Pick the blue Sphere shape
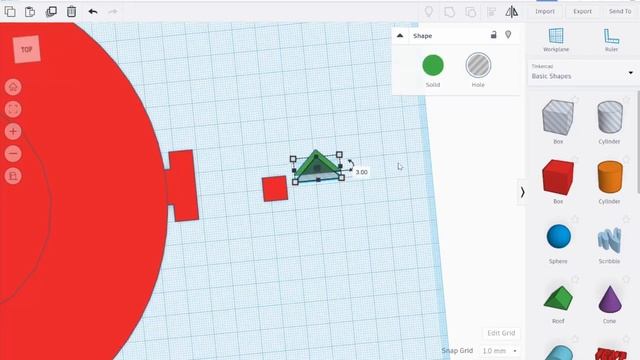 point(558,236)
